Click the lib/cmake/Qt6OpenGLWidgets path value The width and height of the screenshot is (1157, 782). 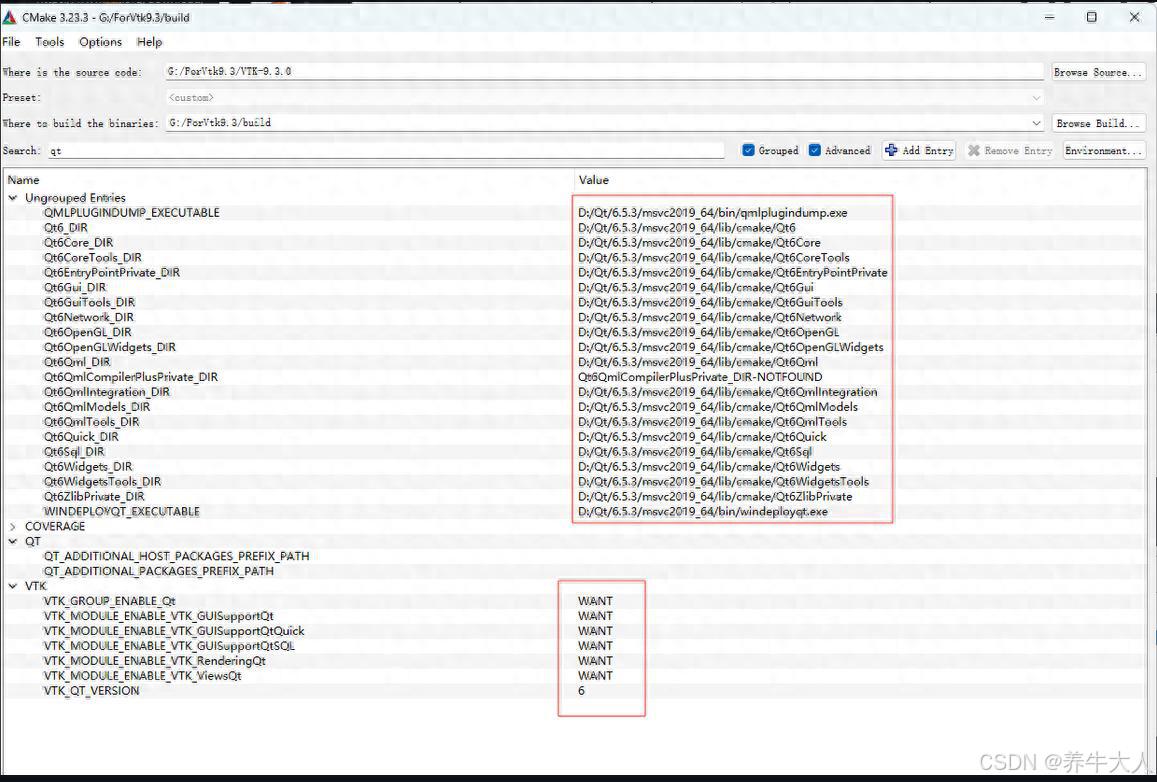pos(731,347)
